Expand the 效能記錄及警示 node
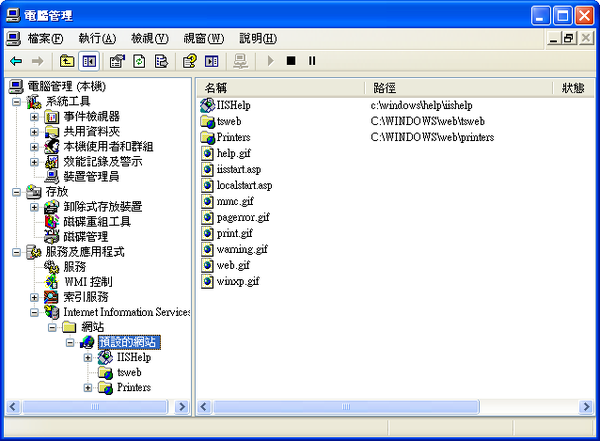Viewport: 600px width, 441px height. click(34, 162)
